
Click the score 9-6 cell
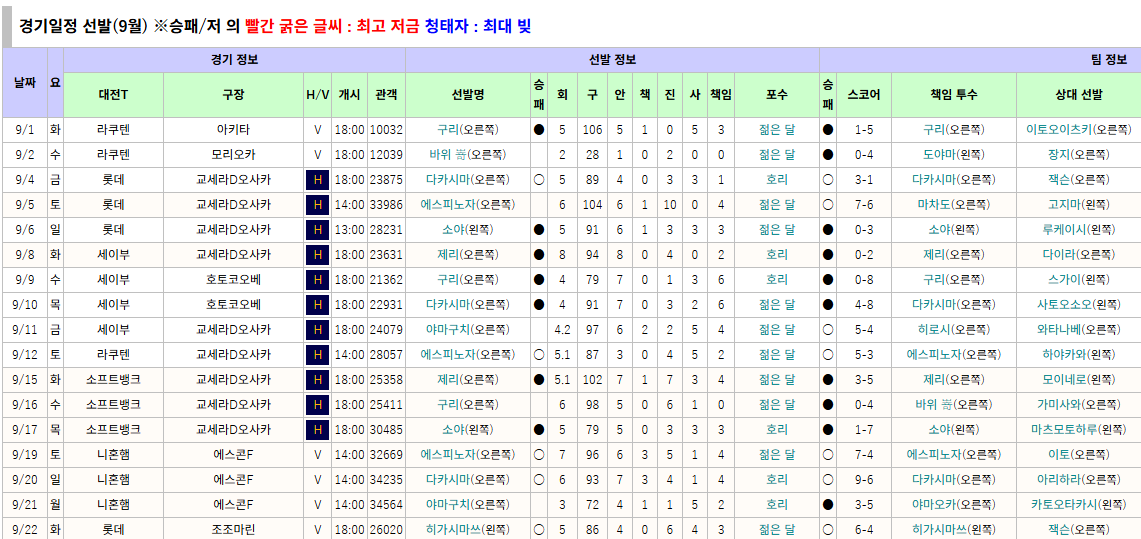click(x=864, y=480)
